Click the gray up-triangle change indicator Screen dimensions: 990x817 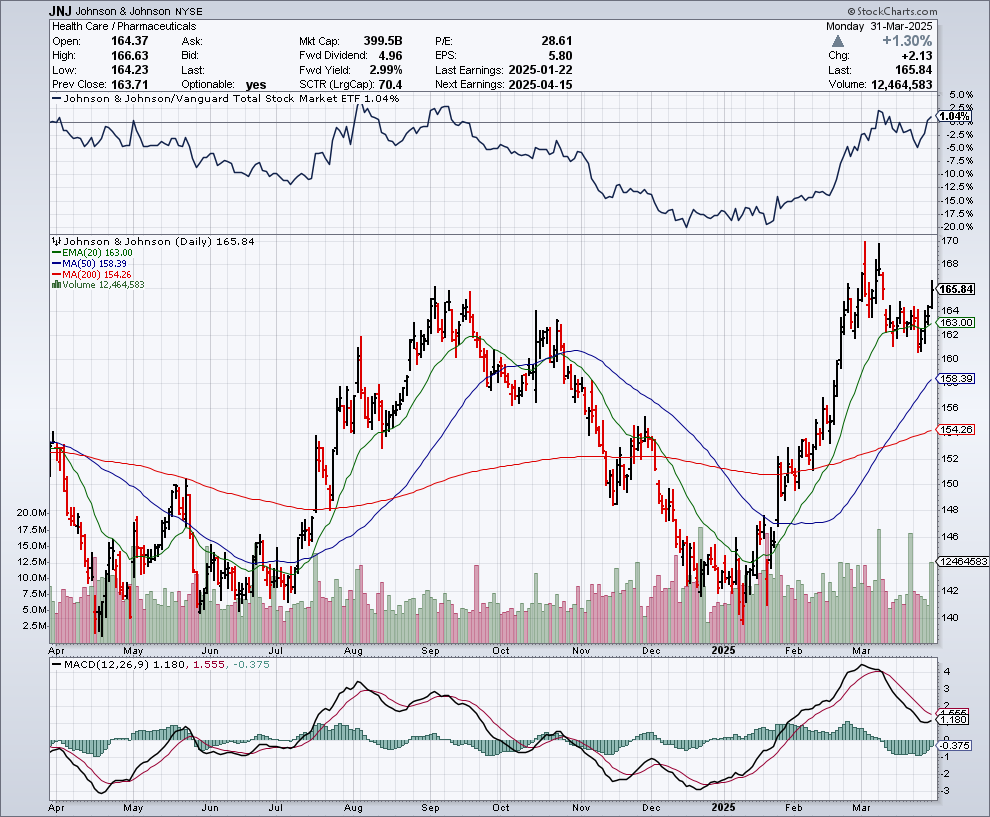(837, 41)
